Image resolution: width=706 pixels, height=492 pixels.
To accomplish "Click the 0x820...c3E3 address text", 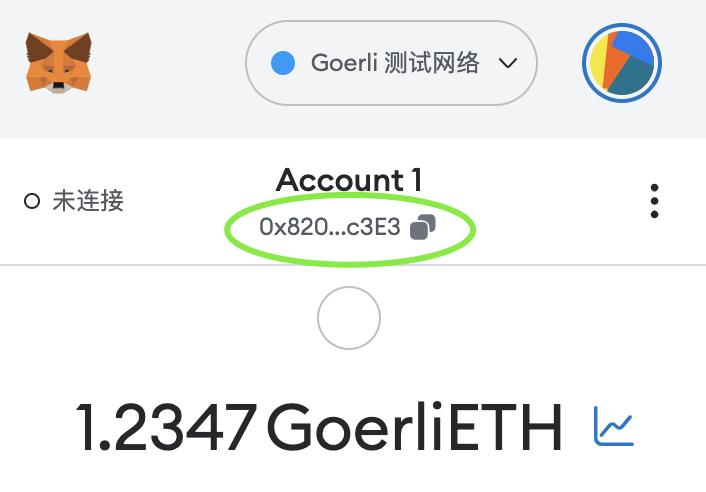I will point(330,227).
